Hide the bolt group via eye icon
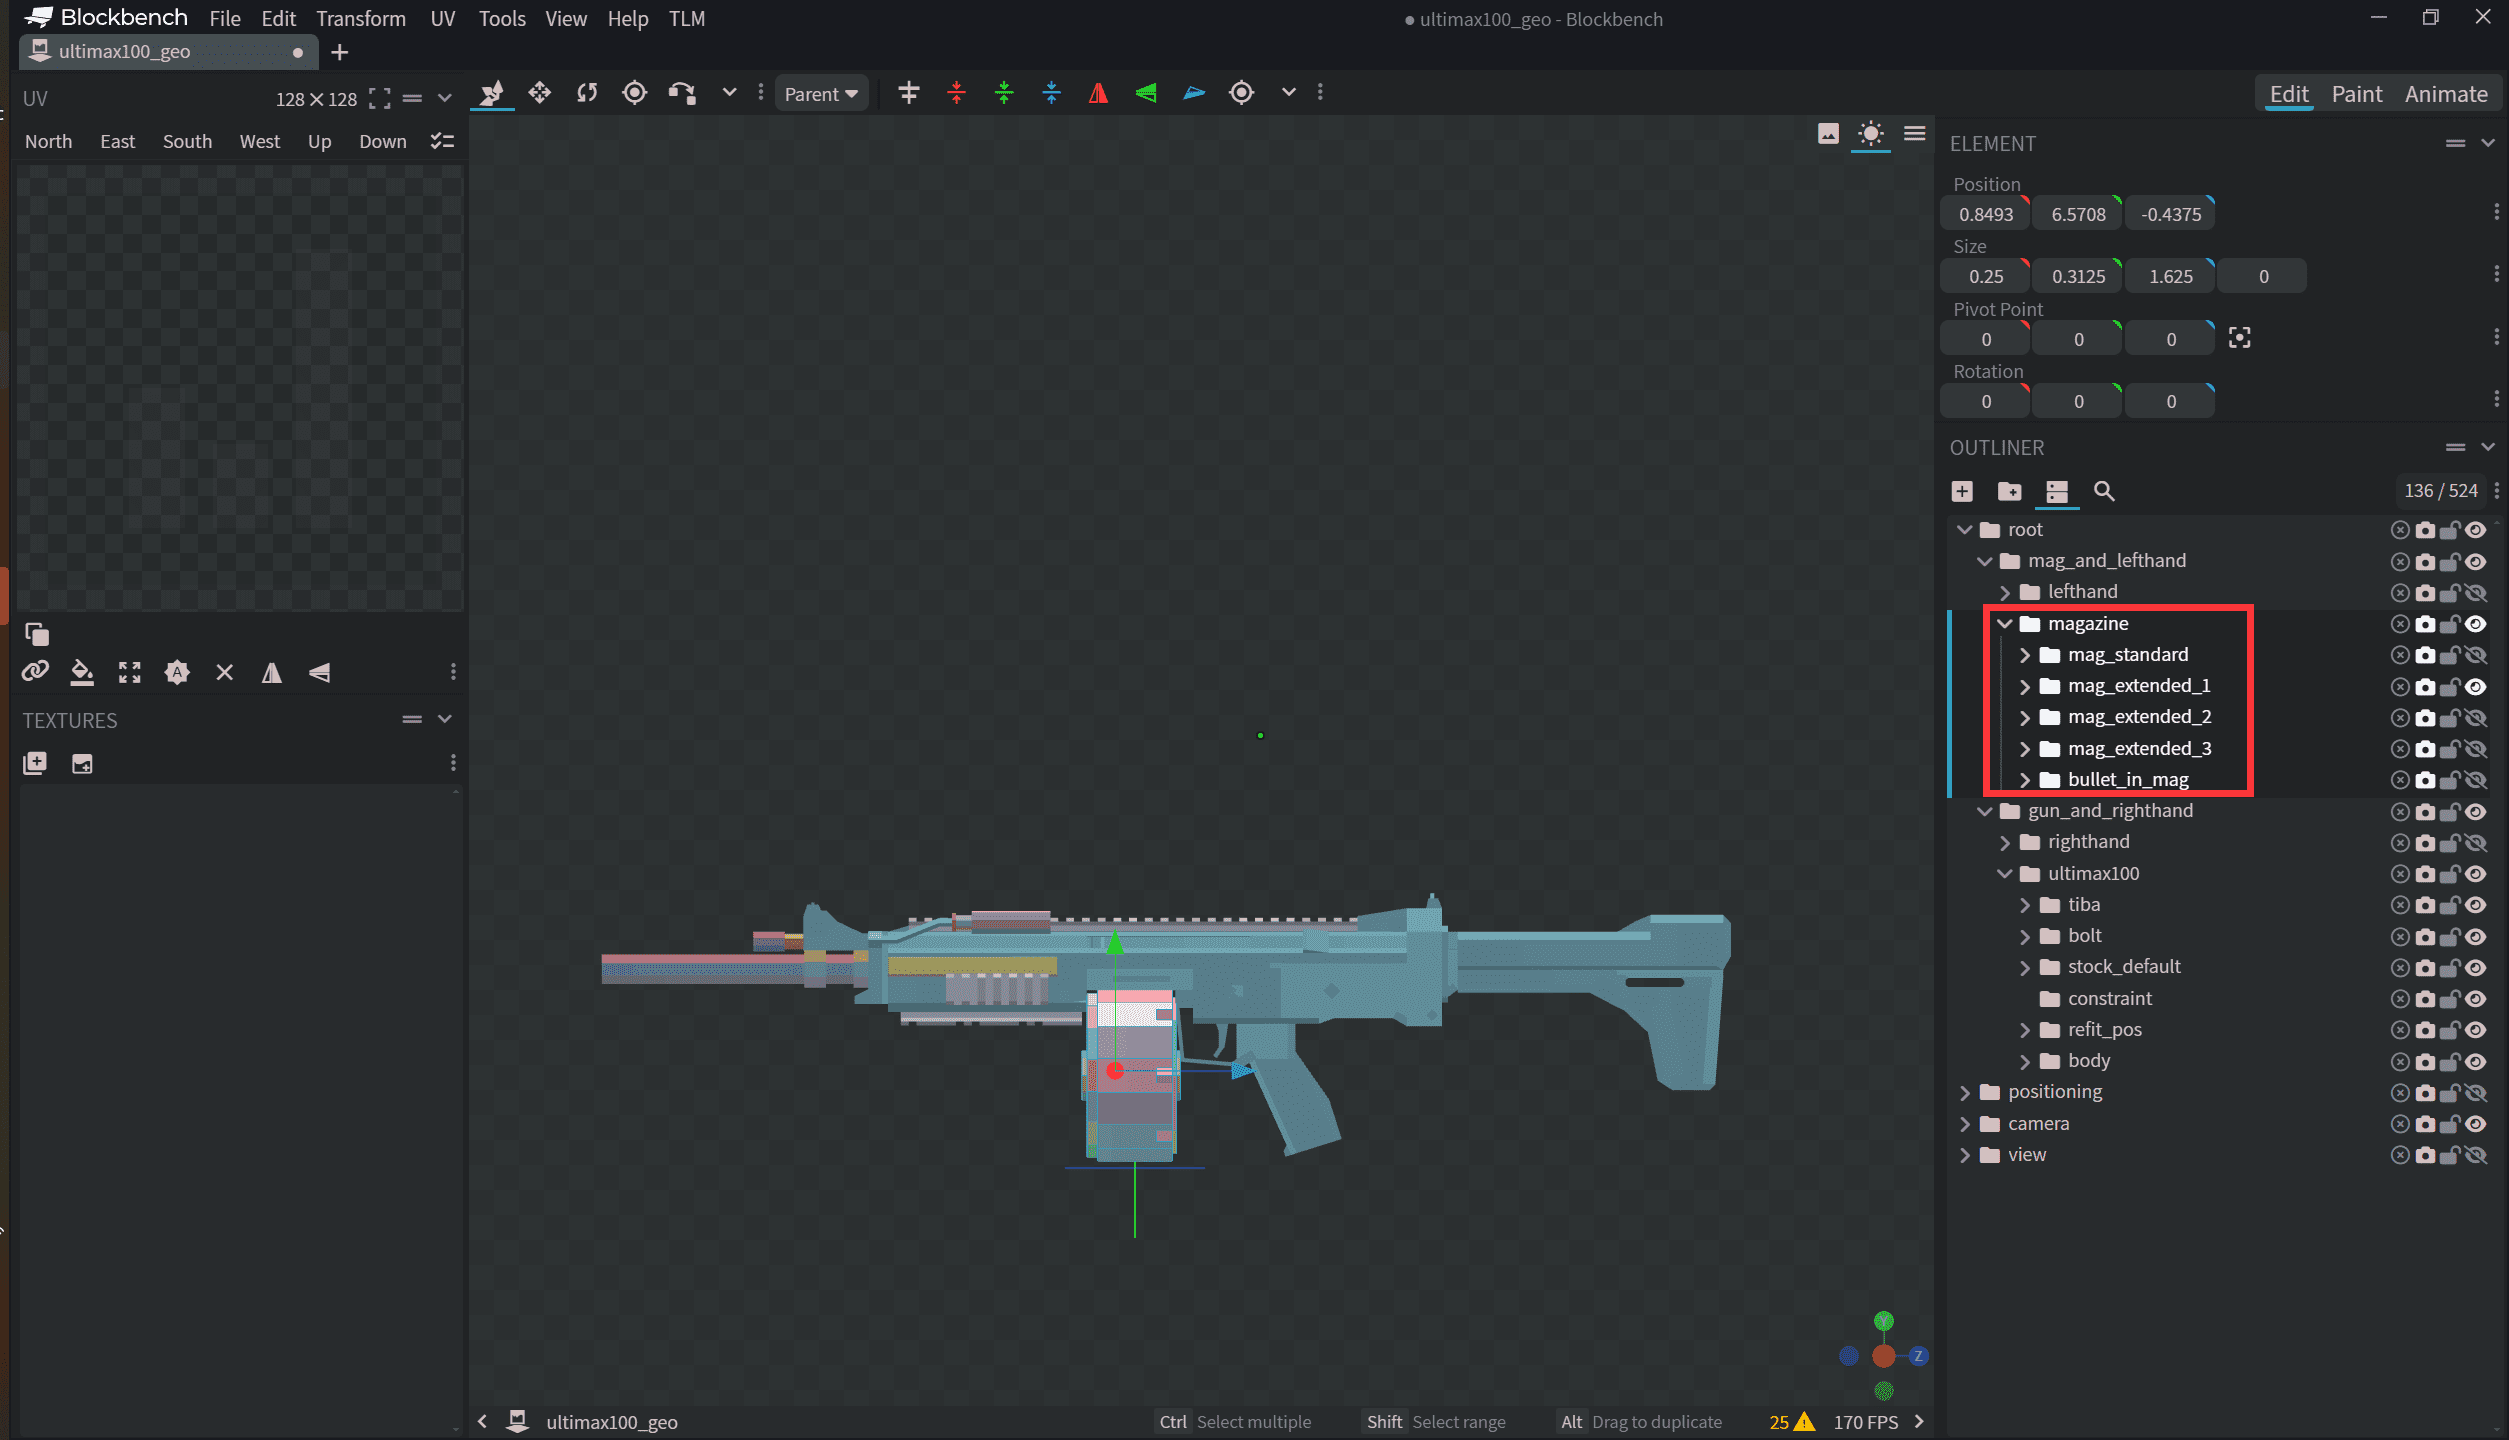The image size is (2509, 1440). (x=2476, y=937)
